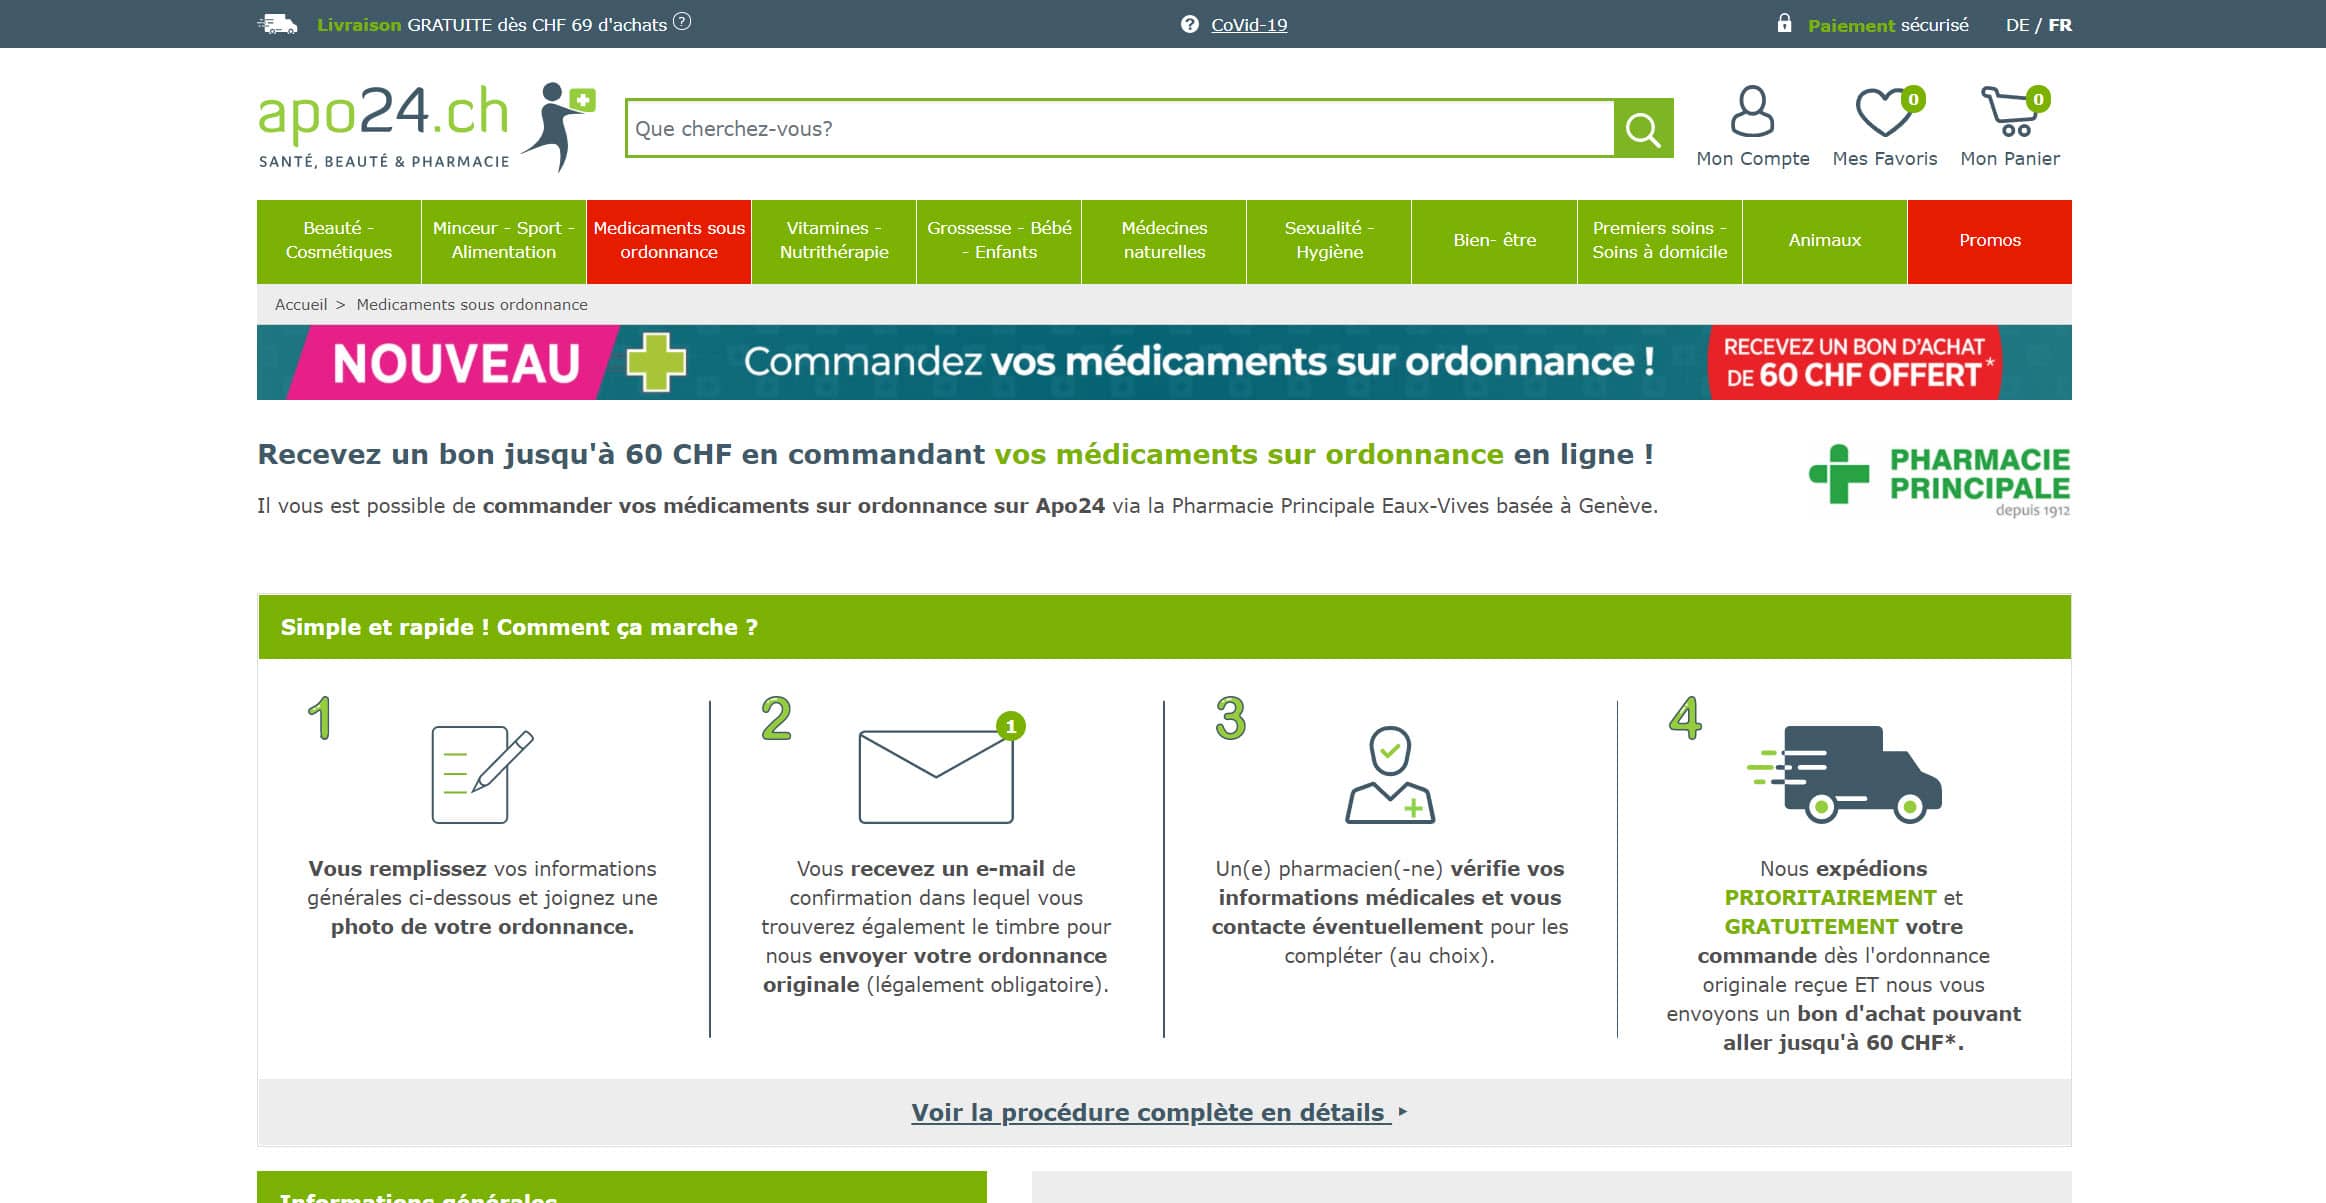2326x1203 pixels.
Task: Switch language to FR
Action: [2060, 25]
